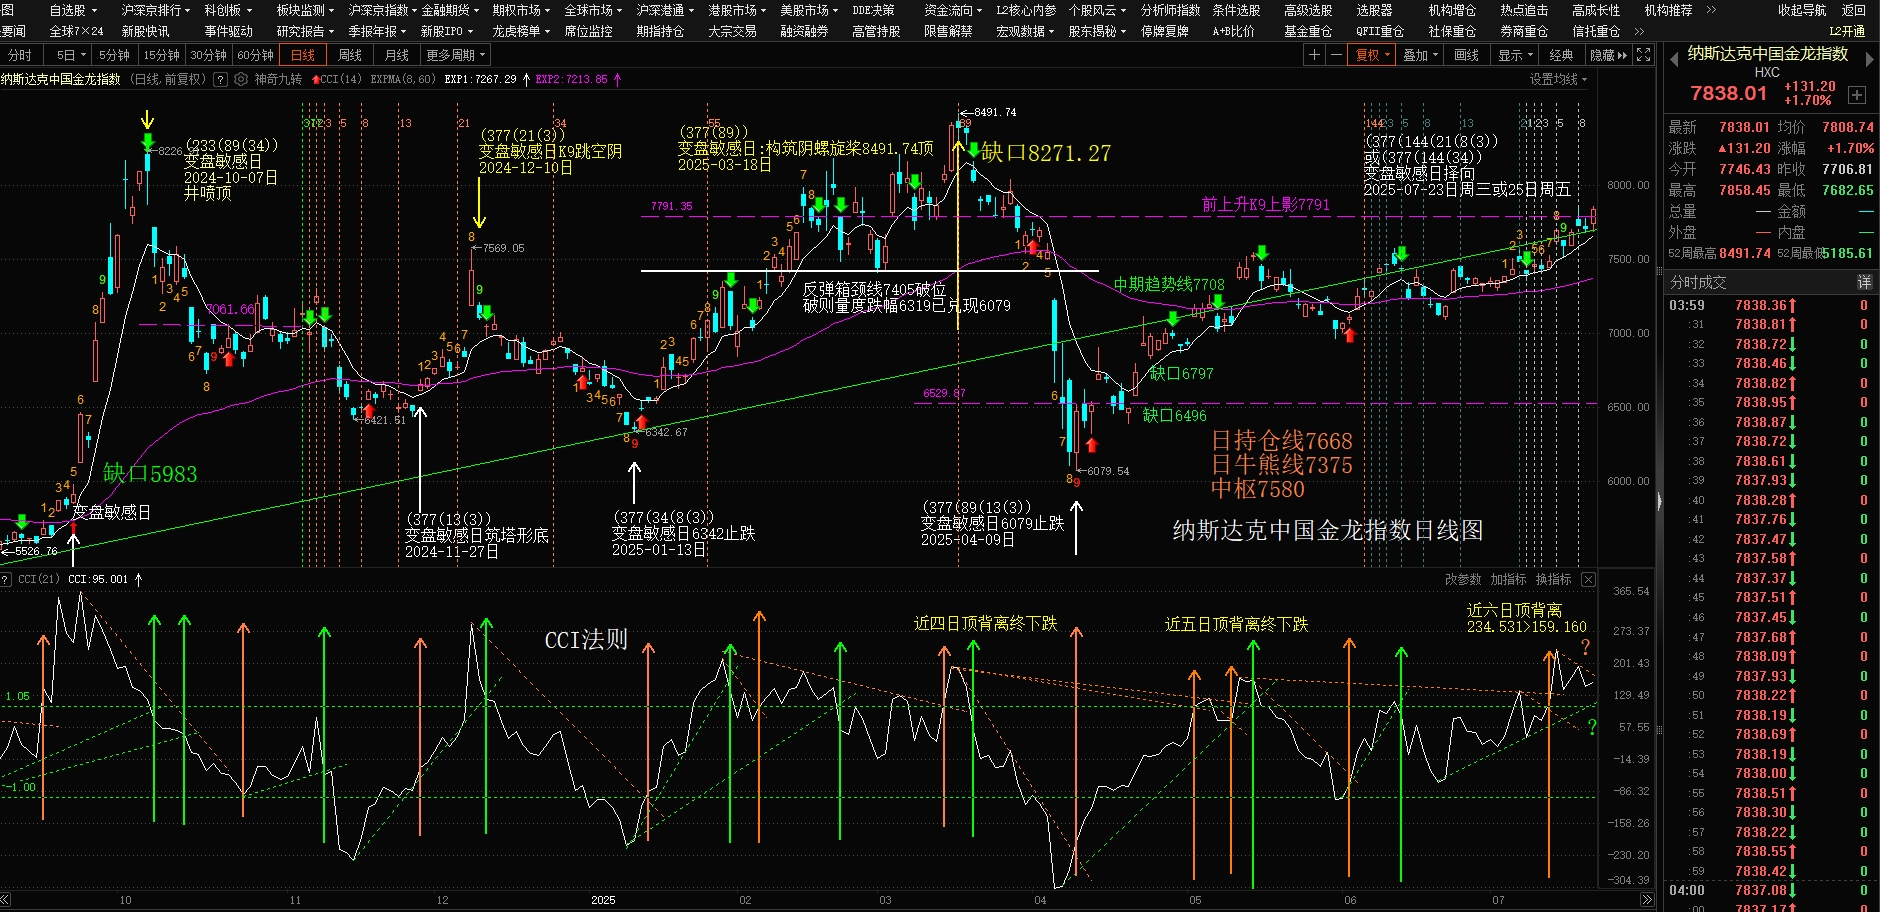The width and height of the screenshot is (1880, 912).
Task: Close the CCI indicator panel
Action: 1588,579
